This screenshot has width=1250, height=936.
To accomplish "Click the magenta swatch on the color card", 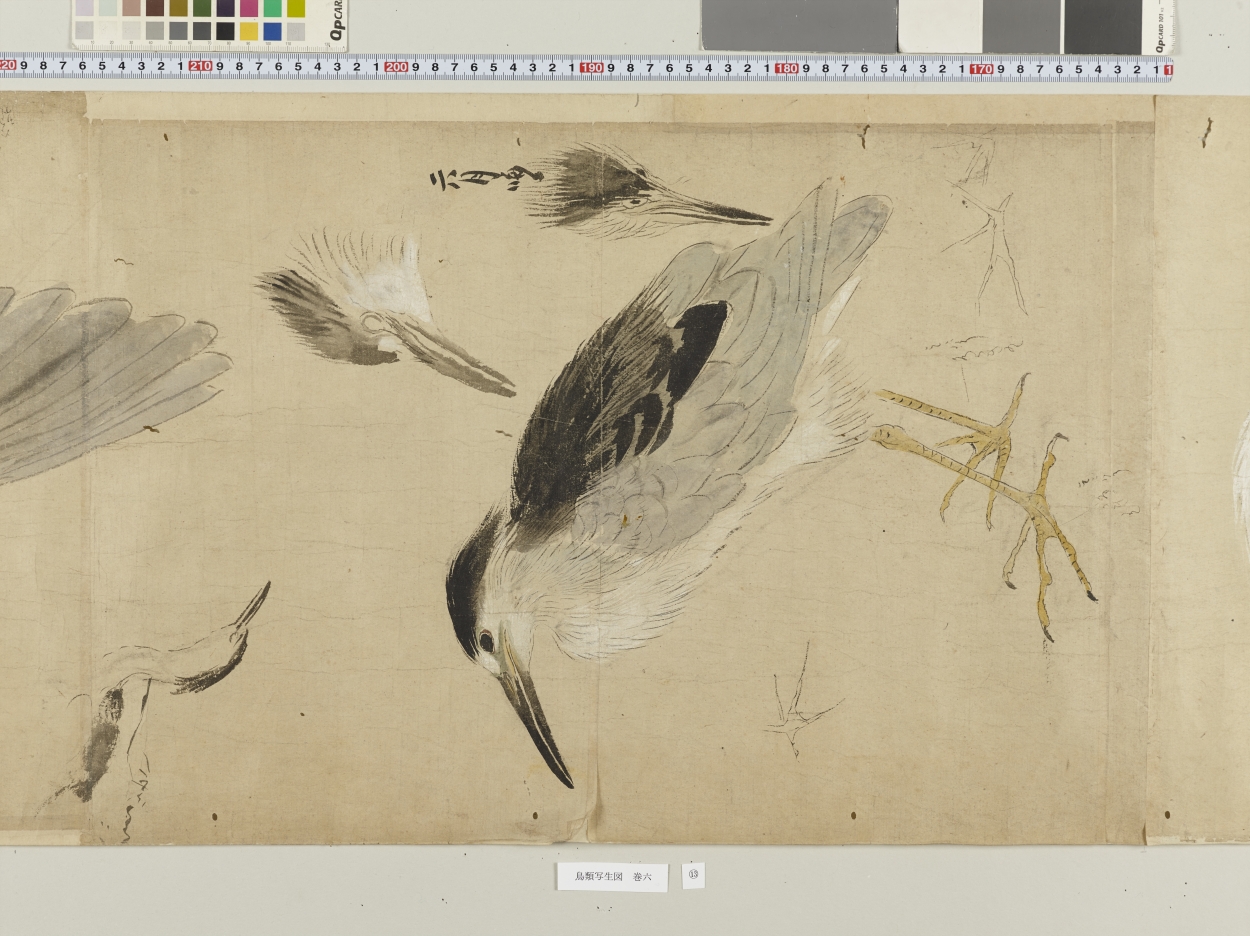I will click(248, 8).
